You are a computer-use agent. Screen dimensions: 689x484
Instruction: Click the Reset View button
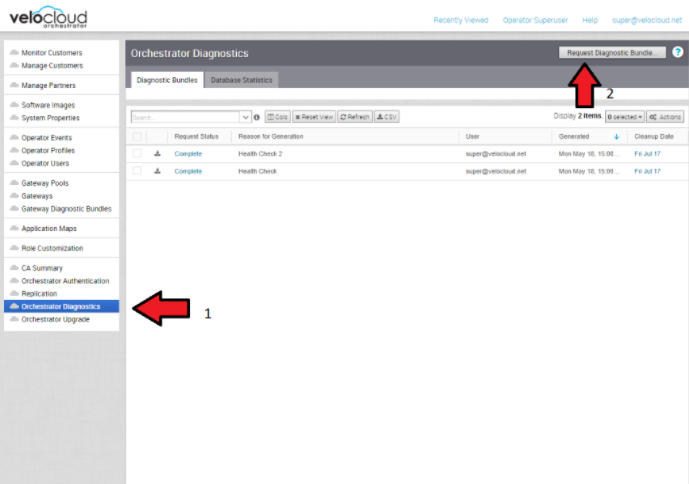click(x=314, y=117)
